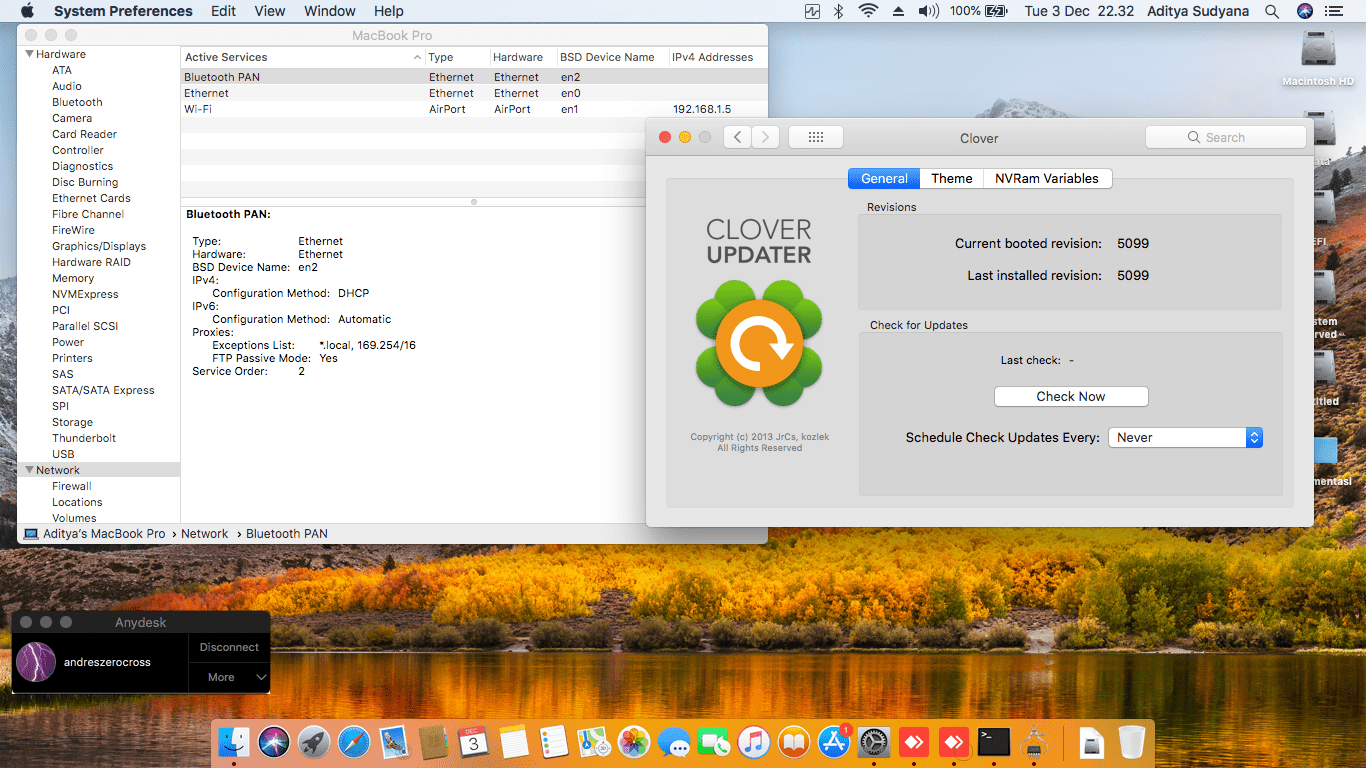The width and height of the screenshot is (1366, 768).
Task: Open the Apple menu
Action: point(27,11)
